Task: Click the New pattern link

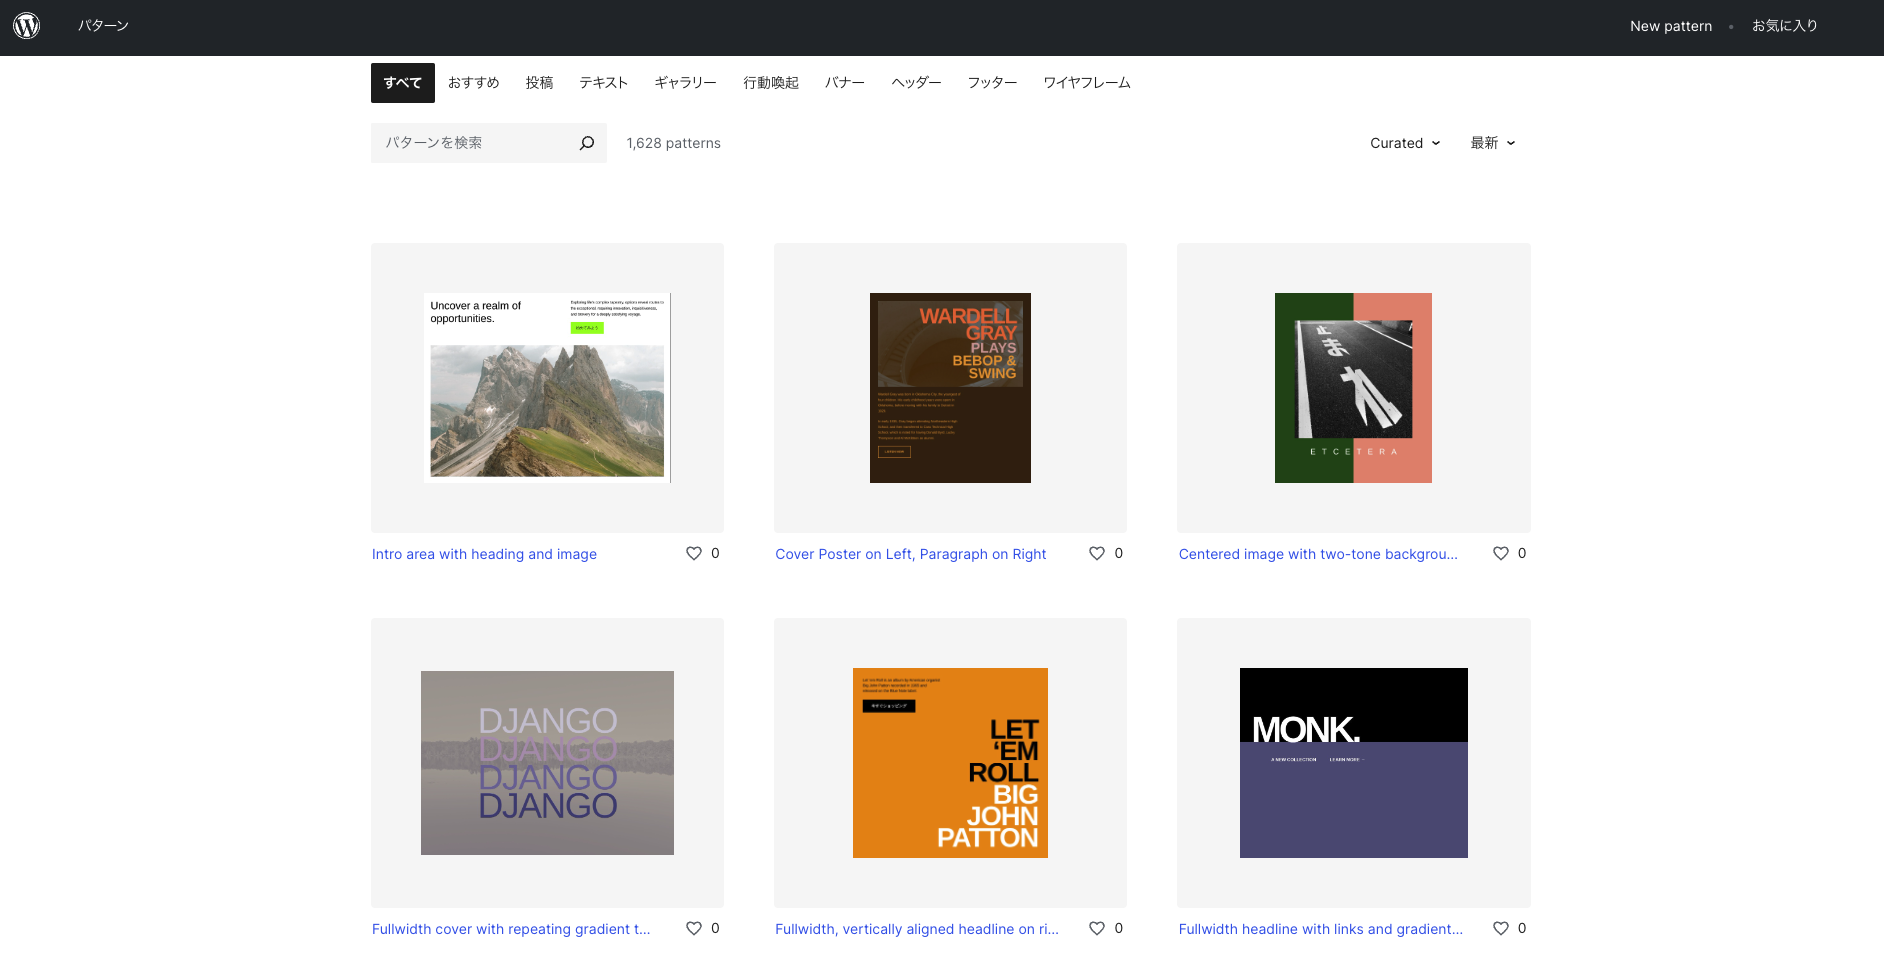Action: pos(1671,26)
